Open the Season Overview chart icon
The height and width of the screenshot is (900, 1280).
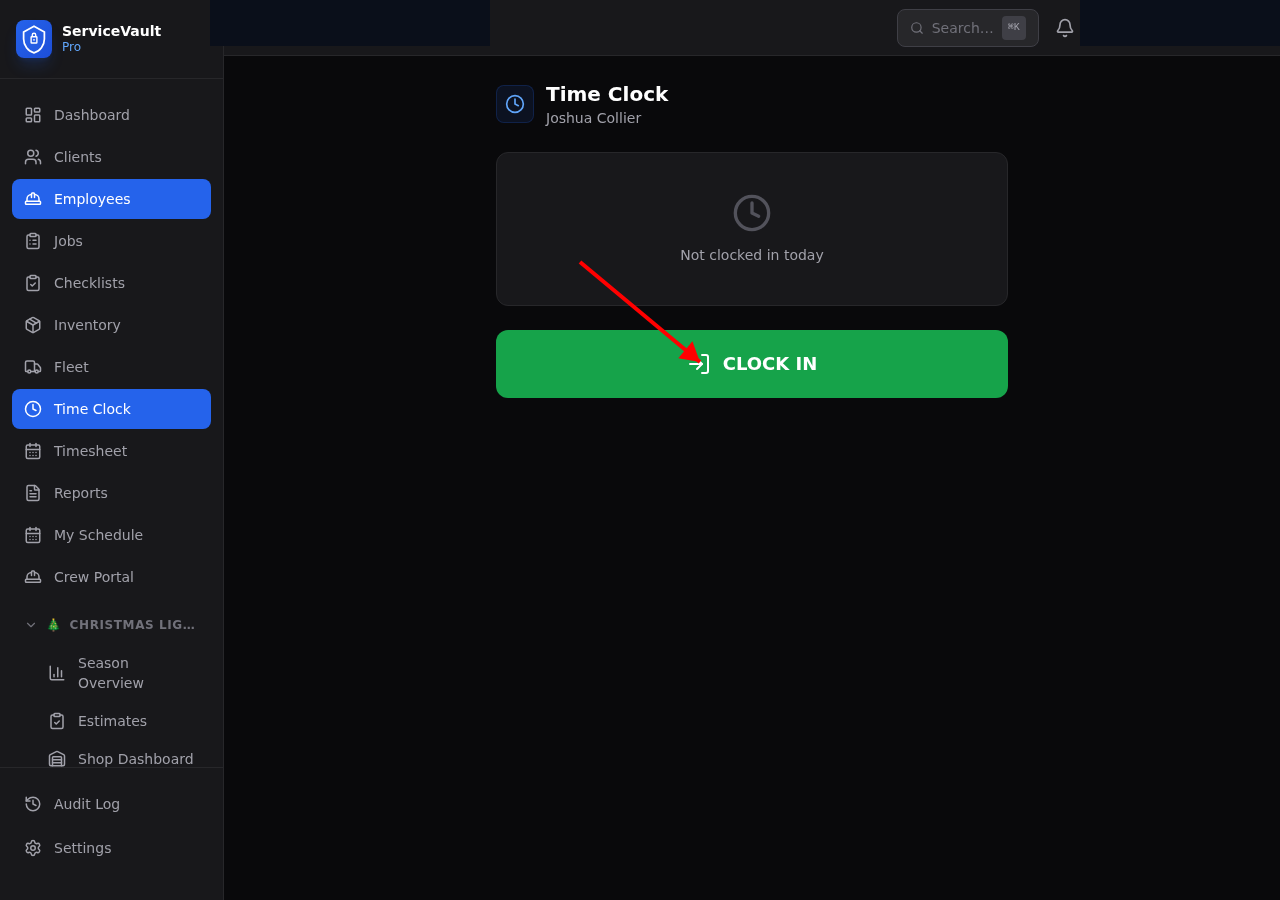coord(57,673)
